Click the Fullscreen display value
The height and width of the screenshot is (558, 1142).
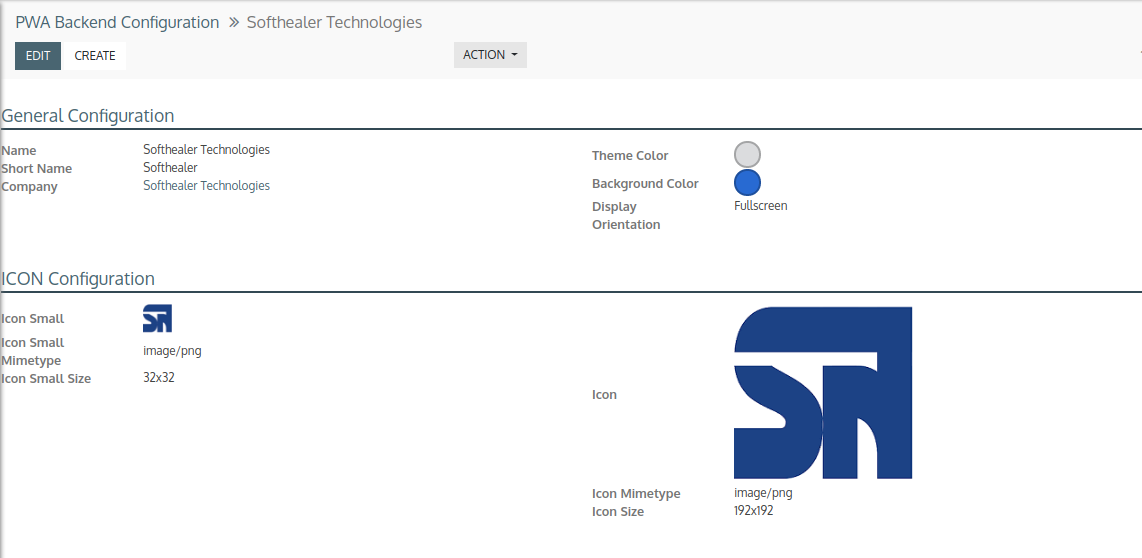[760, 205]
